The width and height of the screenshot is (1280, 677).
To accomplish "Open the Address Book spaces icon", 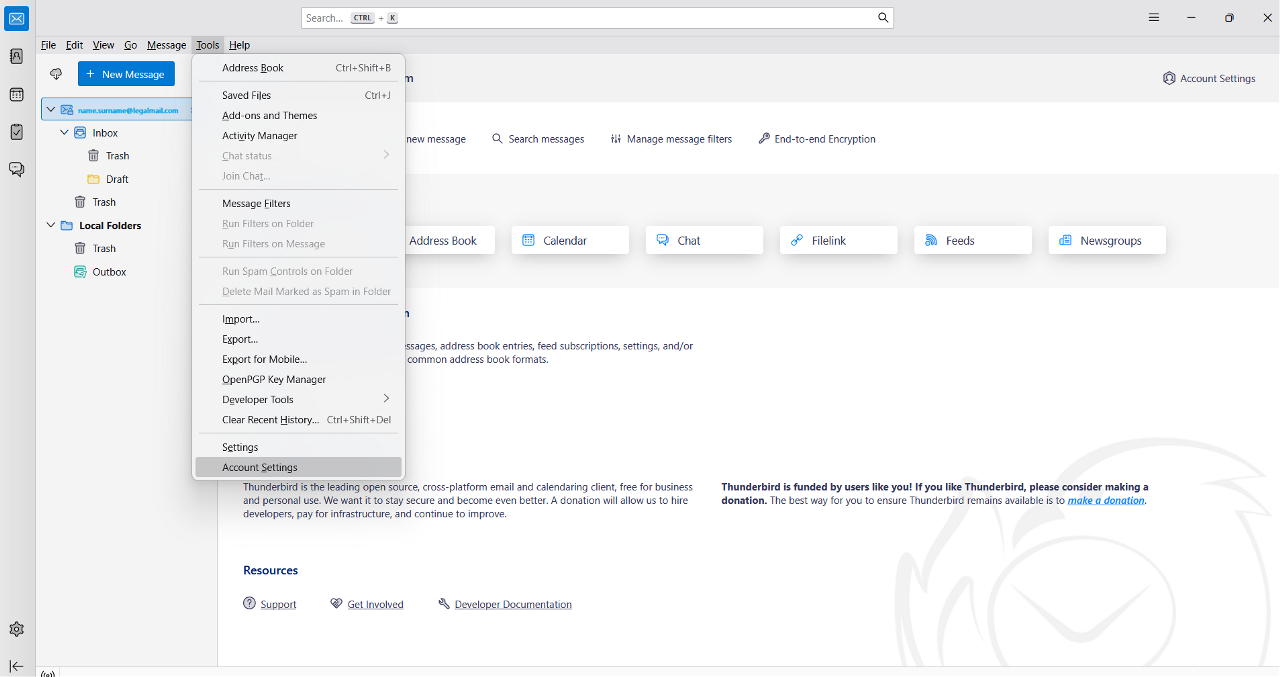I will coord(16,57).
